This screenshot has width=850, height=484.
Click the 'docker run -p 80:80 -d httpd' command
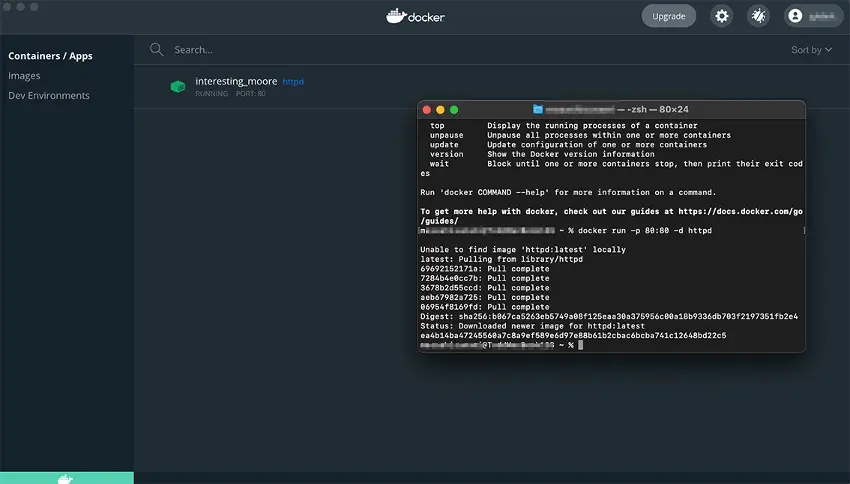coord(645,231)
